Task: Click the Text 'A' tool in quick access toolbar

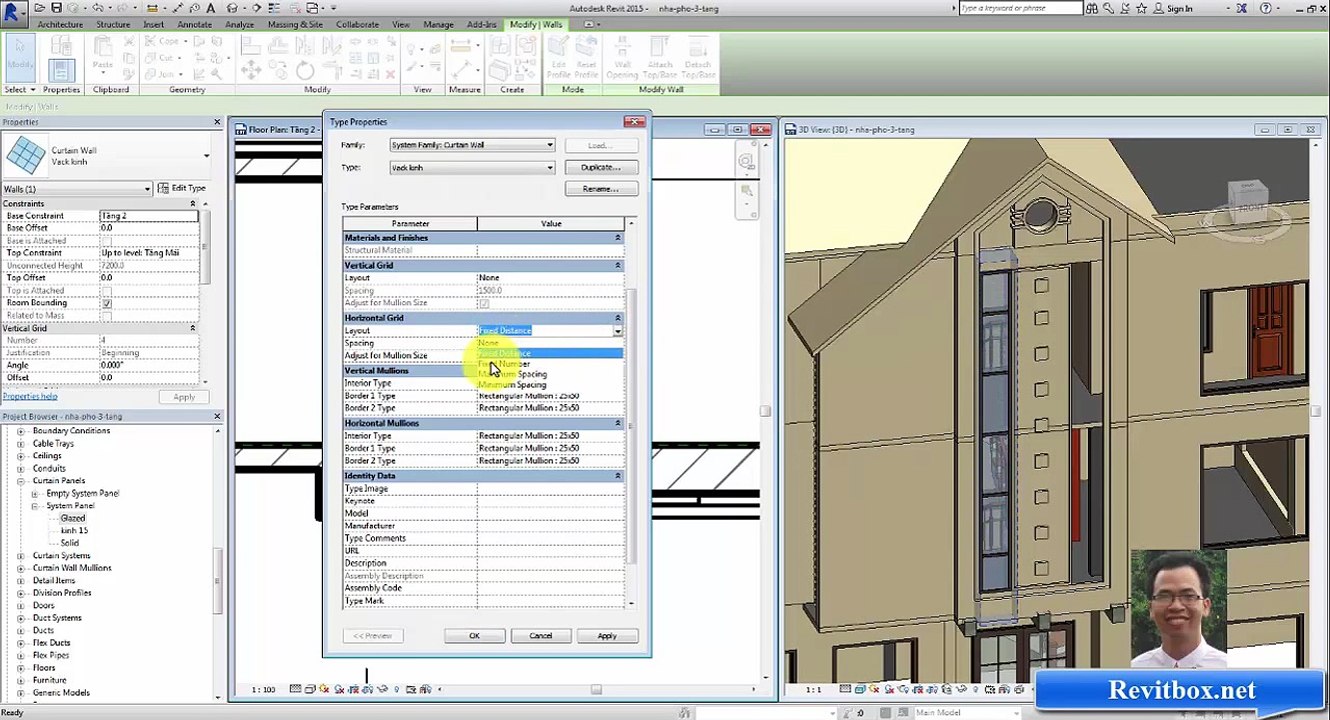Action: pos(210,8)
